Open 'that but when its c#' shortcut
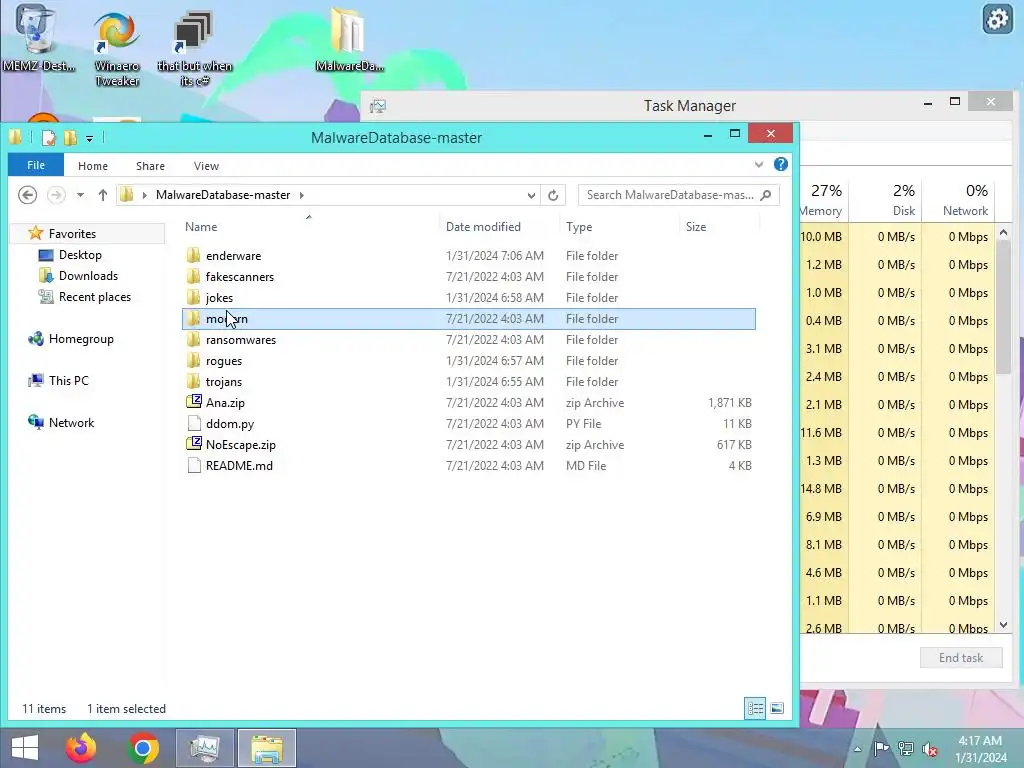The width and height of the screenshot is (1024, 768). click(x=194, y=49)
